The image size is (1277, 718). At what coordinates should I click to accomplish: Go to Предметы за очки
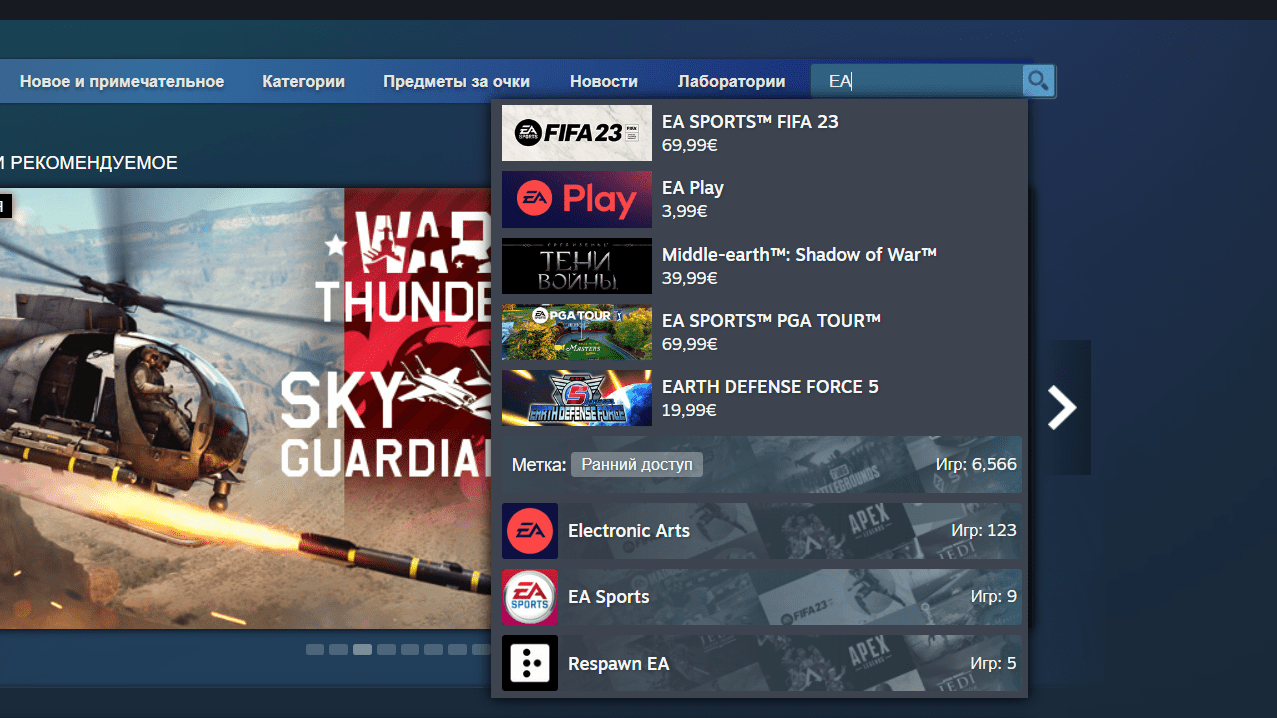[x=456, y=82]
